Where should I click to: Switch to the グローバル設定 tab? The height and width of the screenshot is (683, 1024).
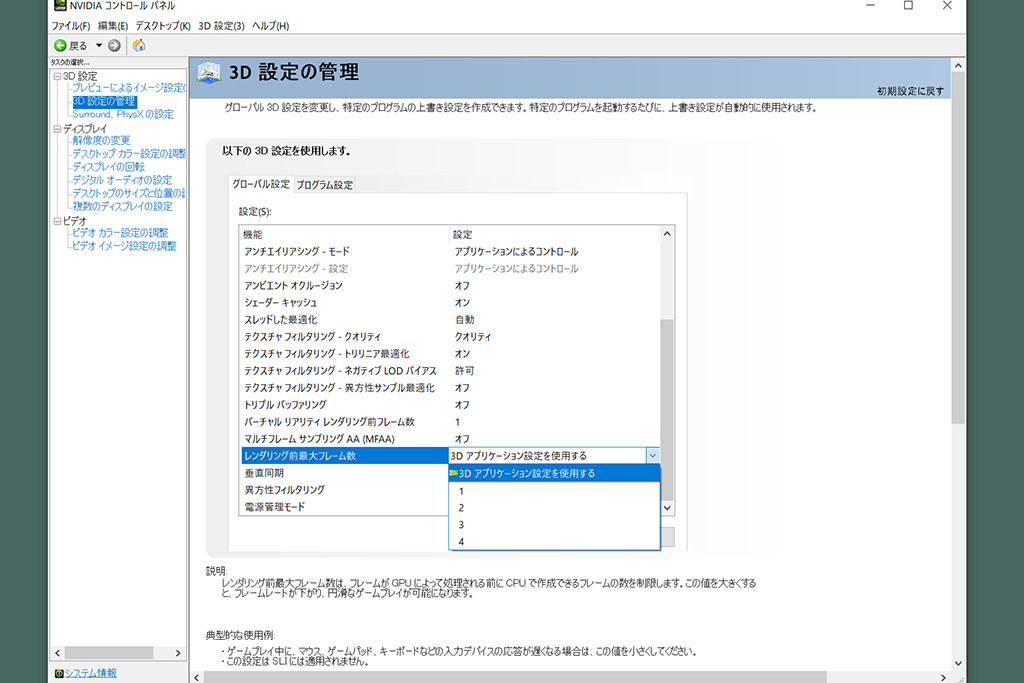point(261,184)
